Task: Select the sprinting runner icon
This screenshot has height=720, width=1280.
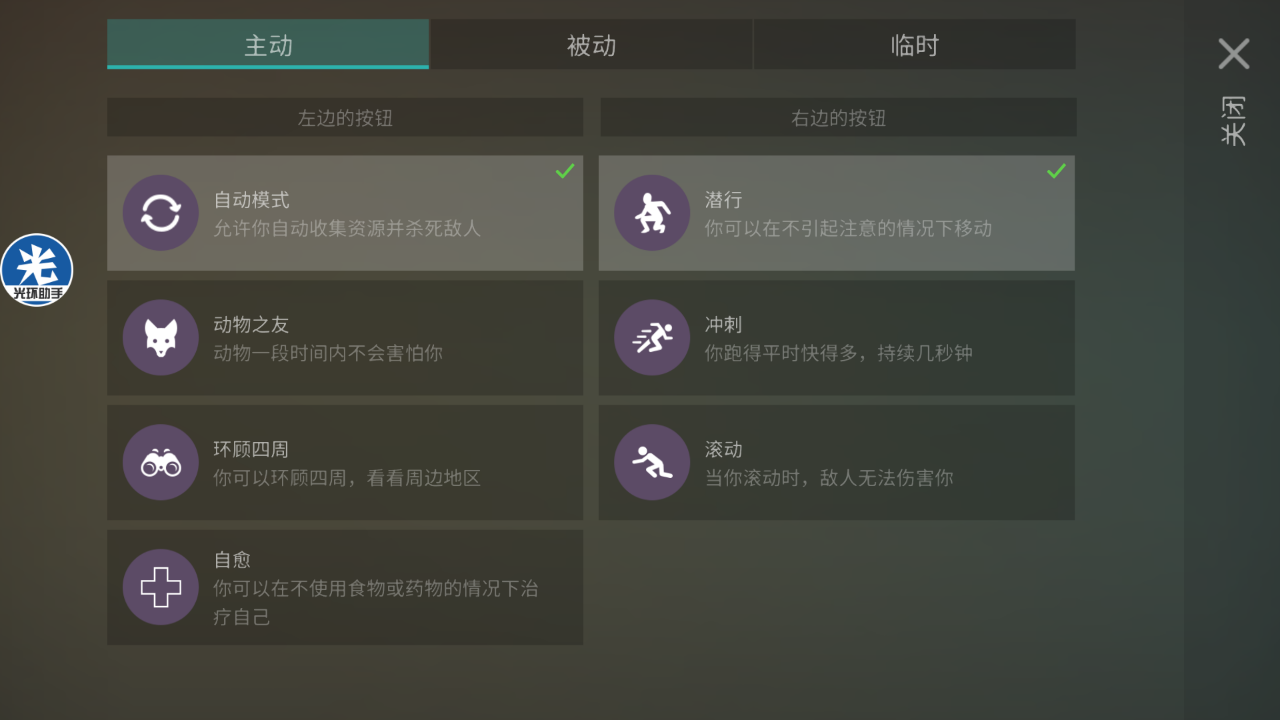Action: [652, 338]
